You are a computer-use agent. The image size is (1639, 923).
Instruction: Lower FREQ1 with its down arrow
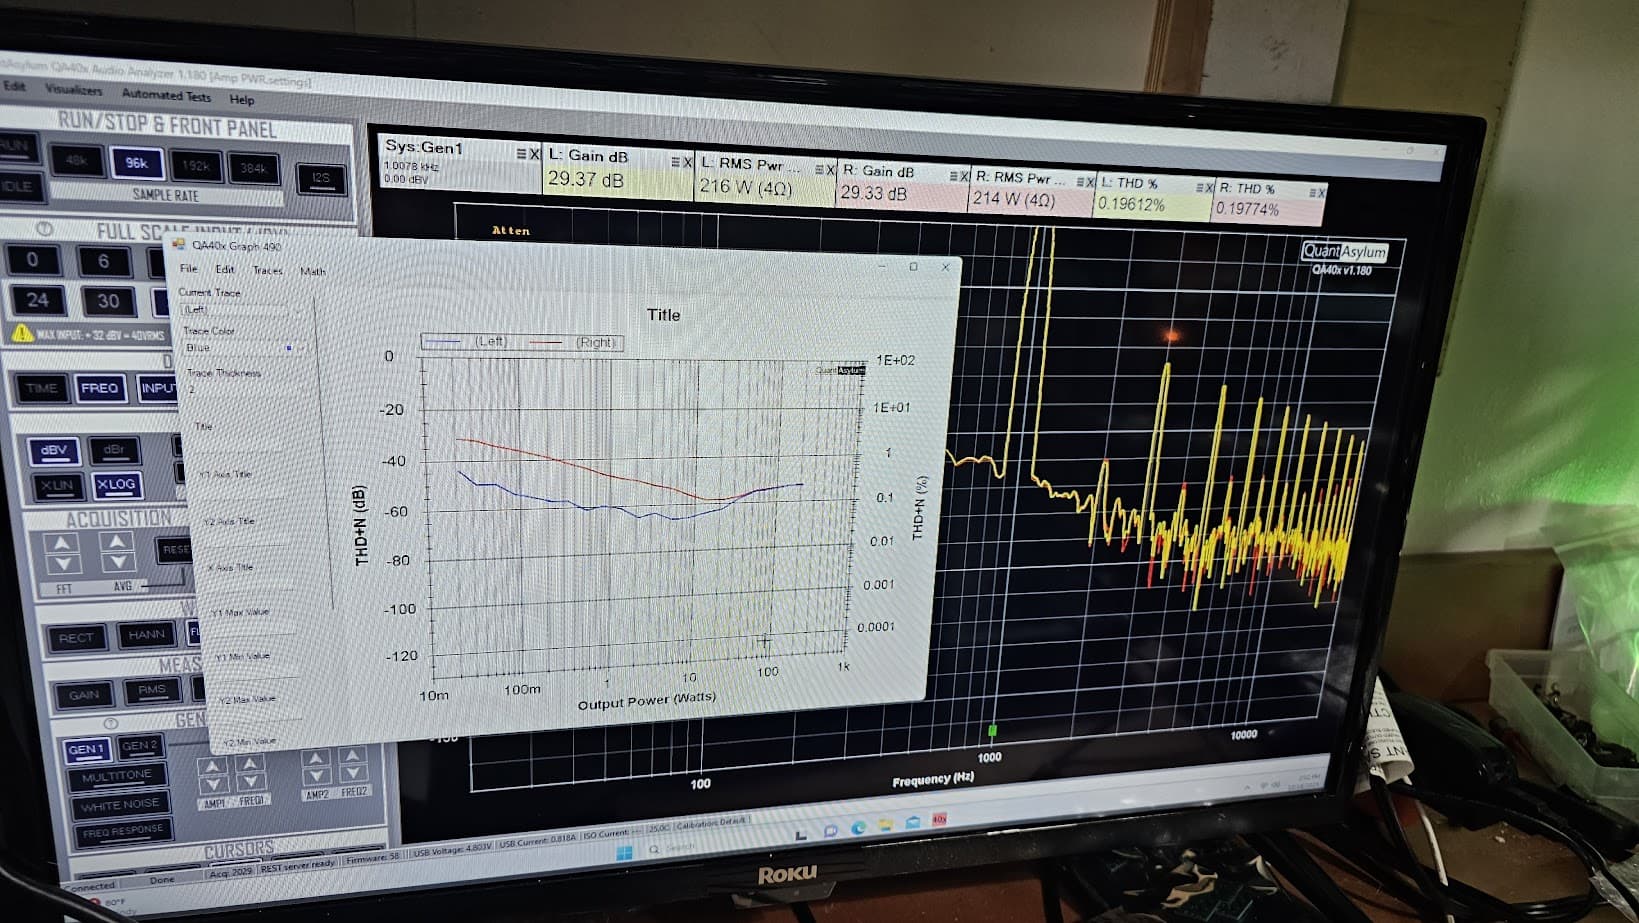[251, 782]
